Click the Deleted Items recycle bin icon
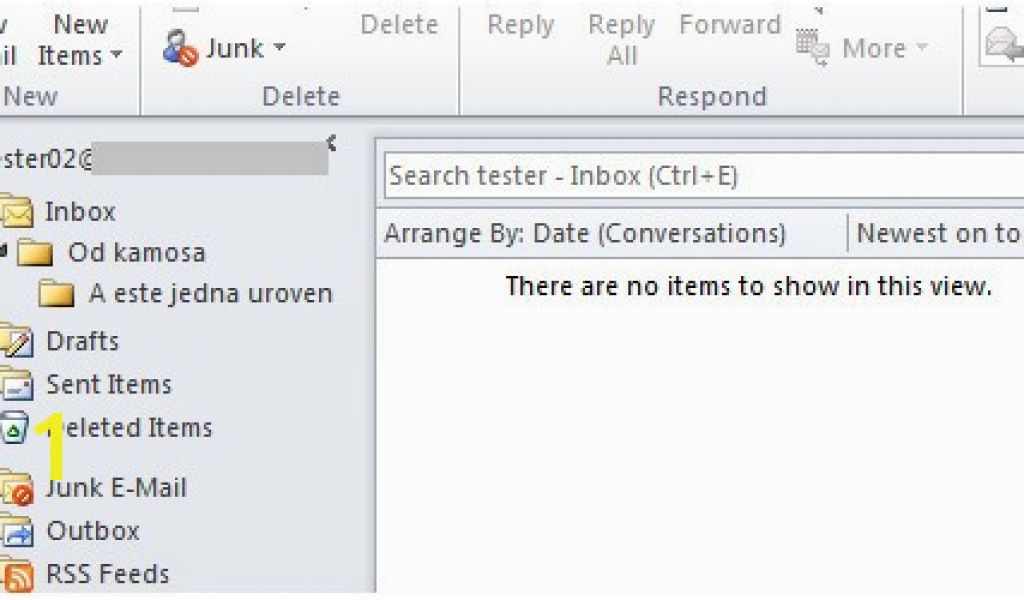The image size is (1024, 600). point(14,428)
